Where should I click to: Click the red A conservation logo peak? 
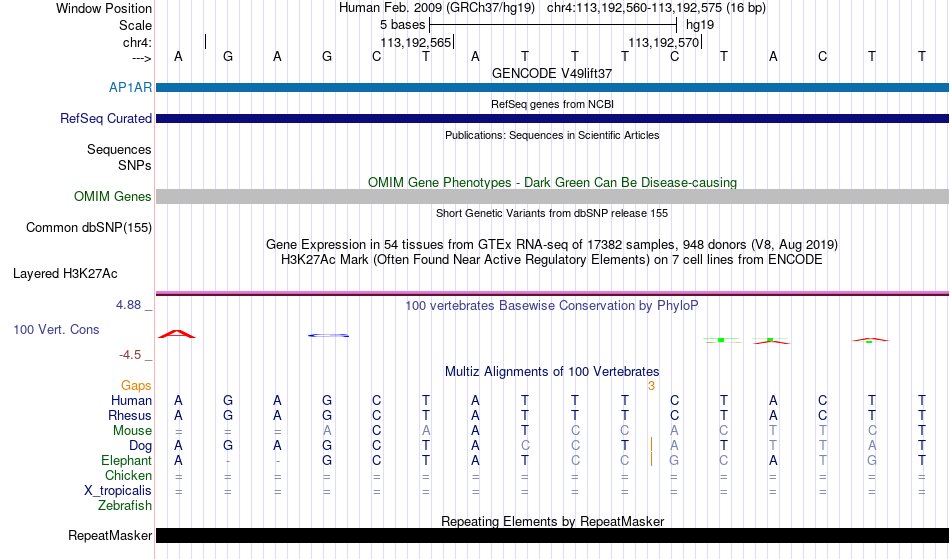tap(177, 334)
